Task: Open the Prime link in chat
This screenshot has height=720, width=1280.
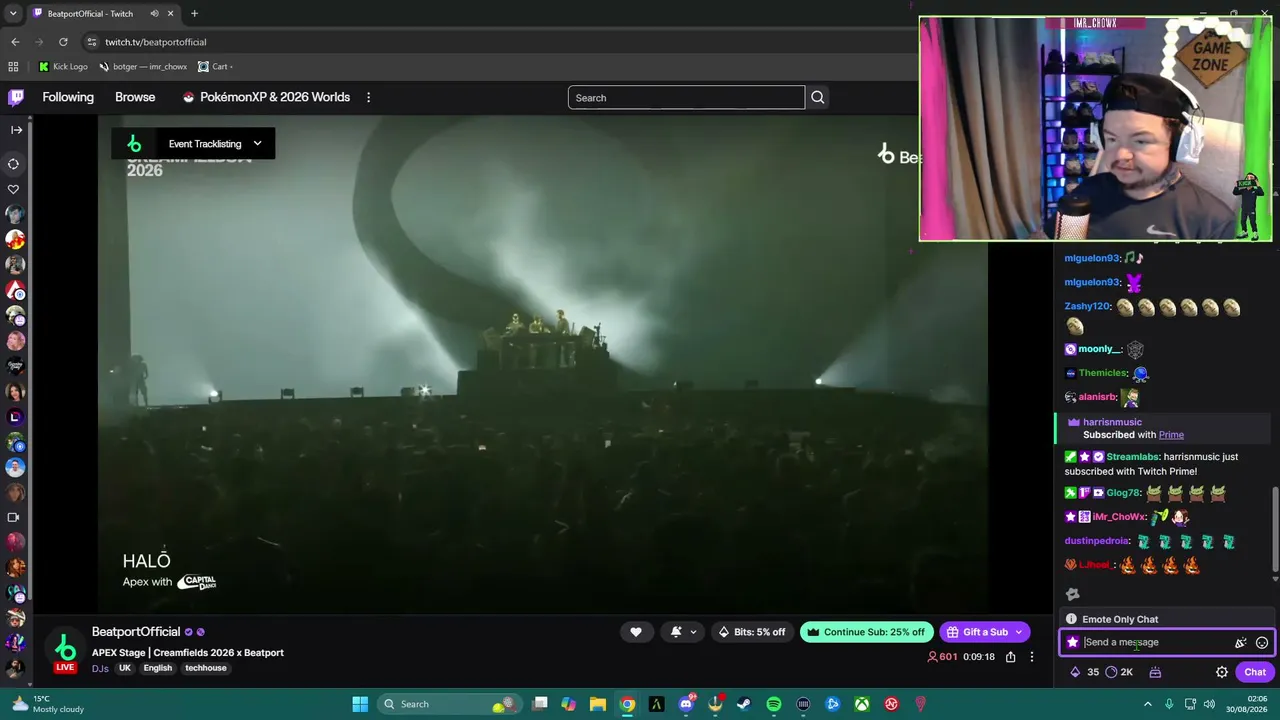Action: click(1171, 435)
